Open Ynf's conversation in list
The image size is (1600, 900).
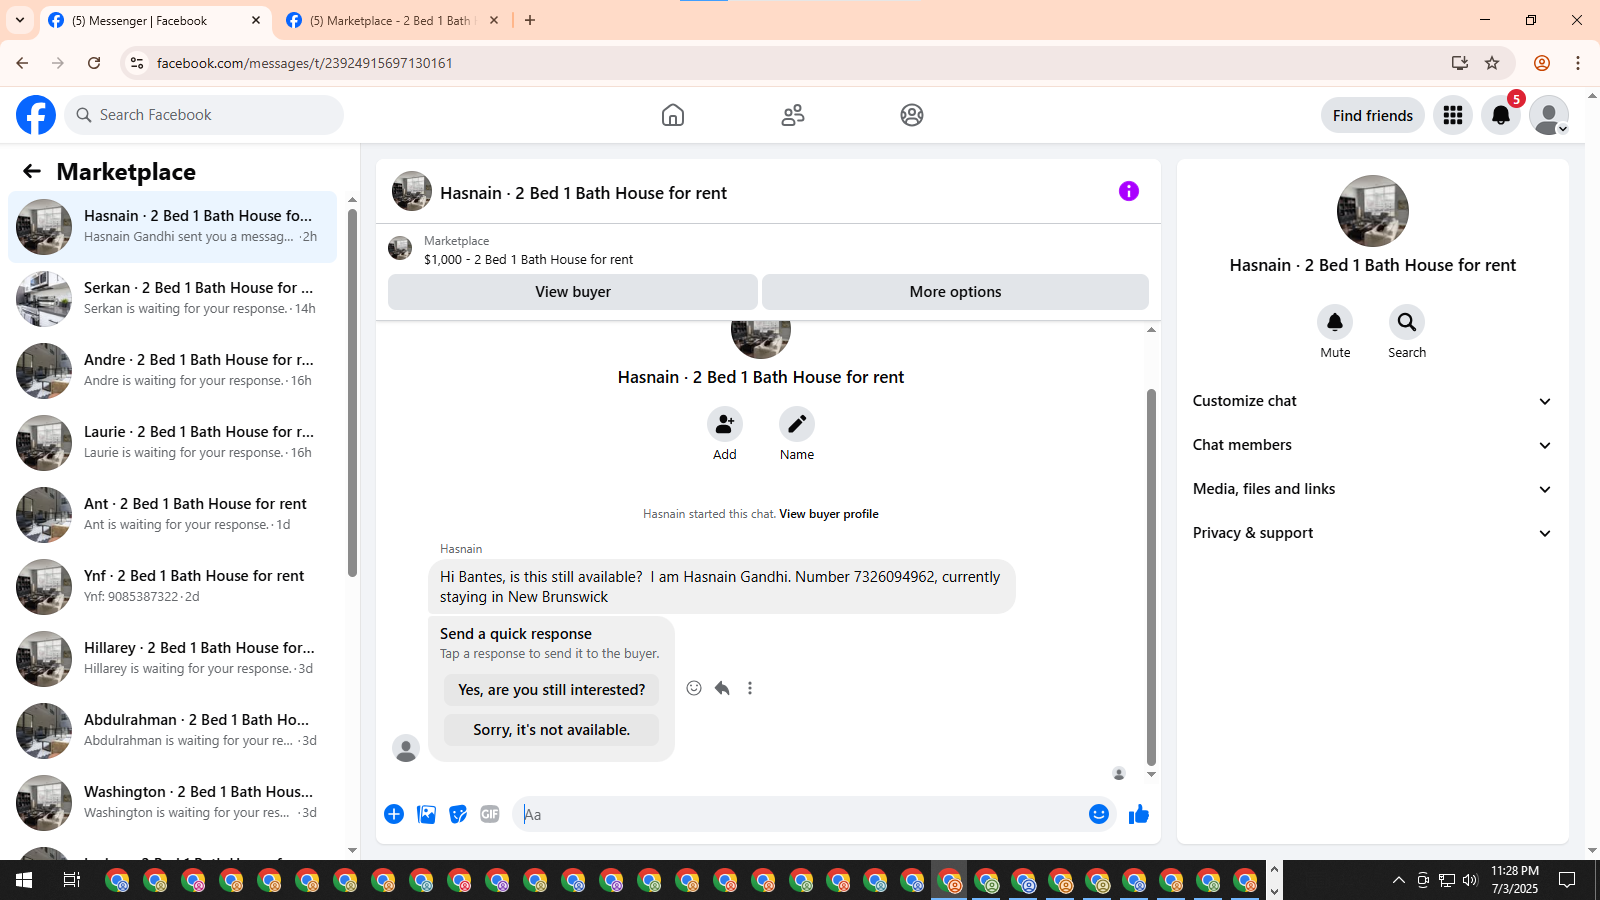click(x=172, y=586)
